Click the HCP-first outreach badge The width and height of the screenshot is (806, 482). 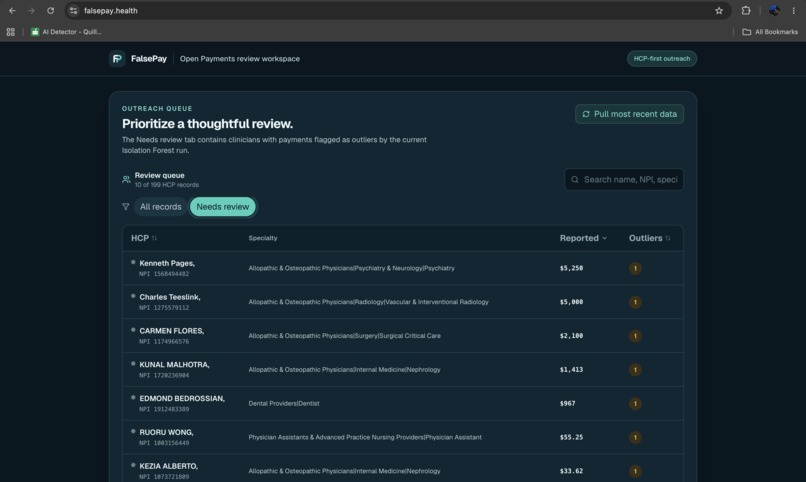pyautogui.click(x=662, y=59)
